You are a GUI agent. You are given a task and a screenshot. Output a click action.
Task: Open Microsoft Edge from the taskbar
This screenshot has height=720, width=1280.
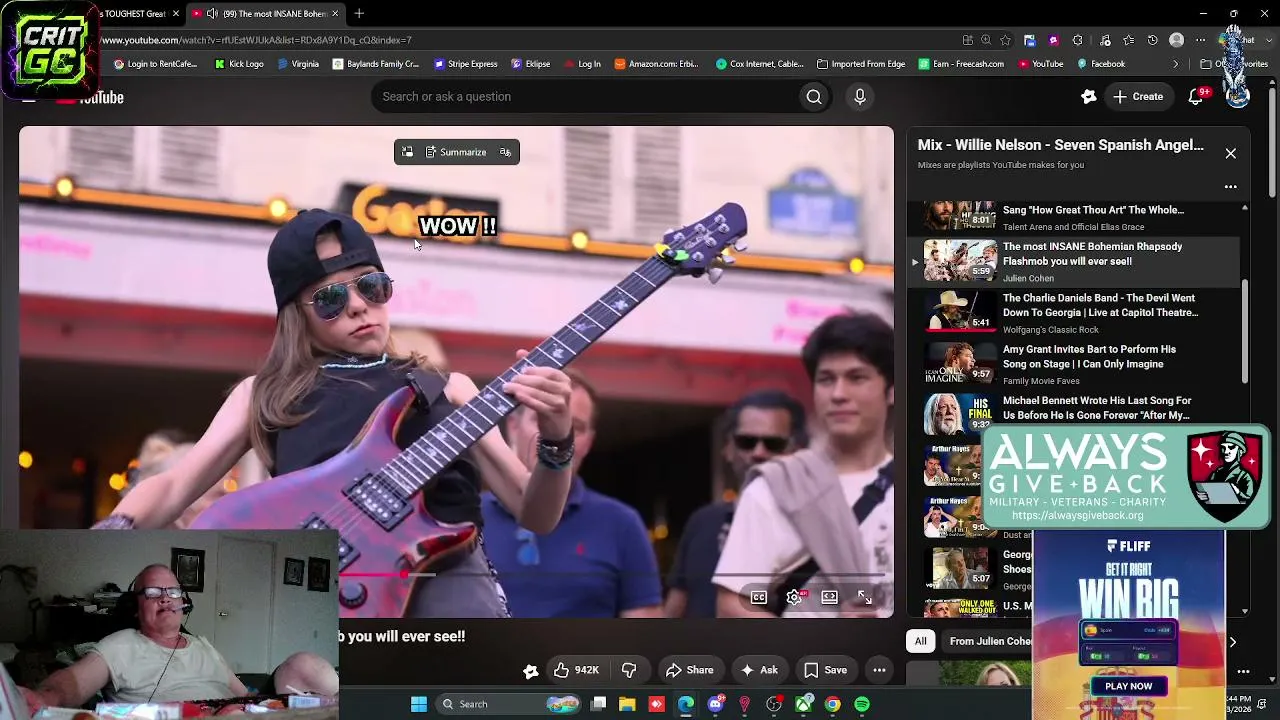(x=686, y=704)
